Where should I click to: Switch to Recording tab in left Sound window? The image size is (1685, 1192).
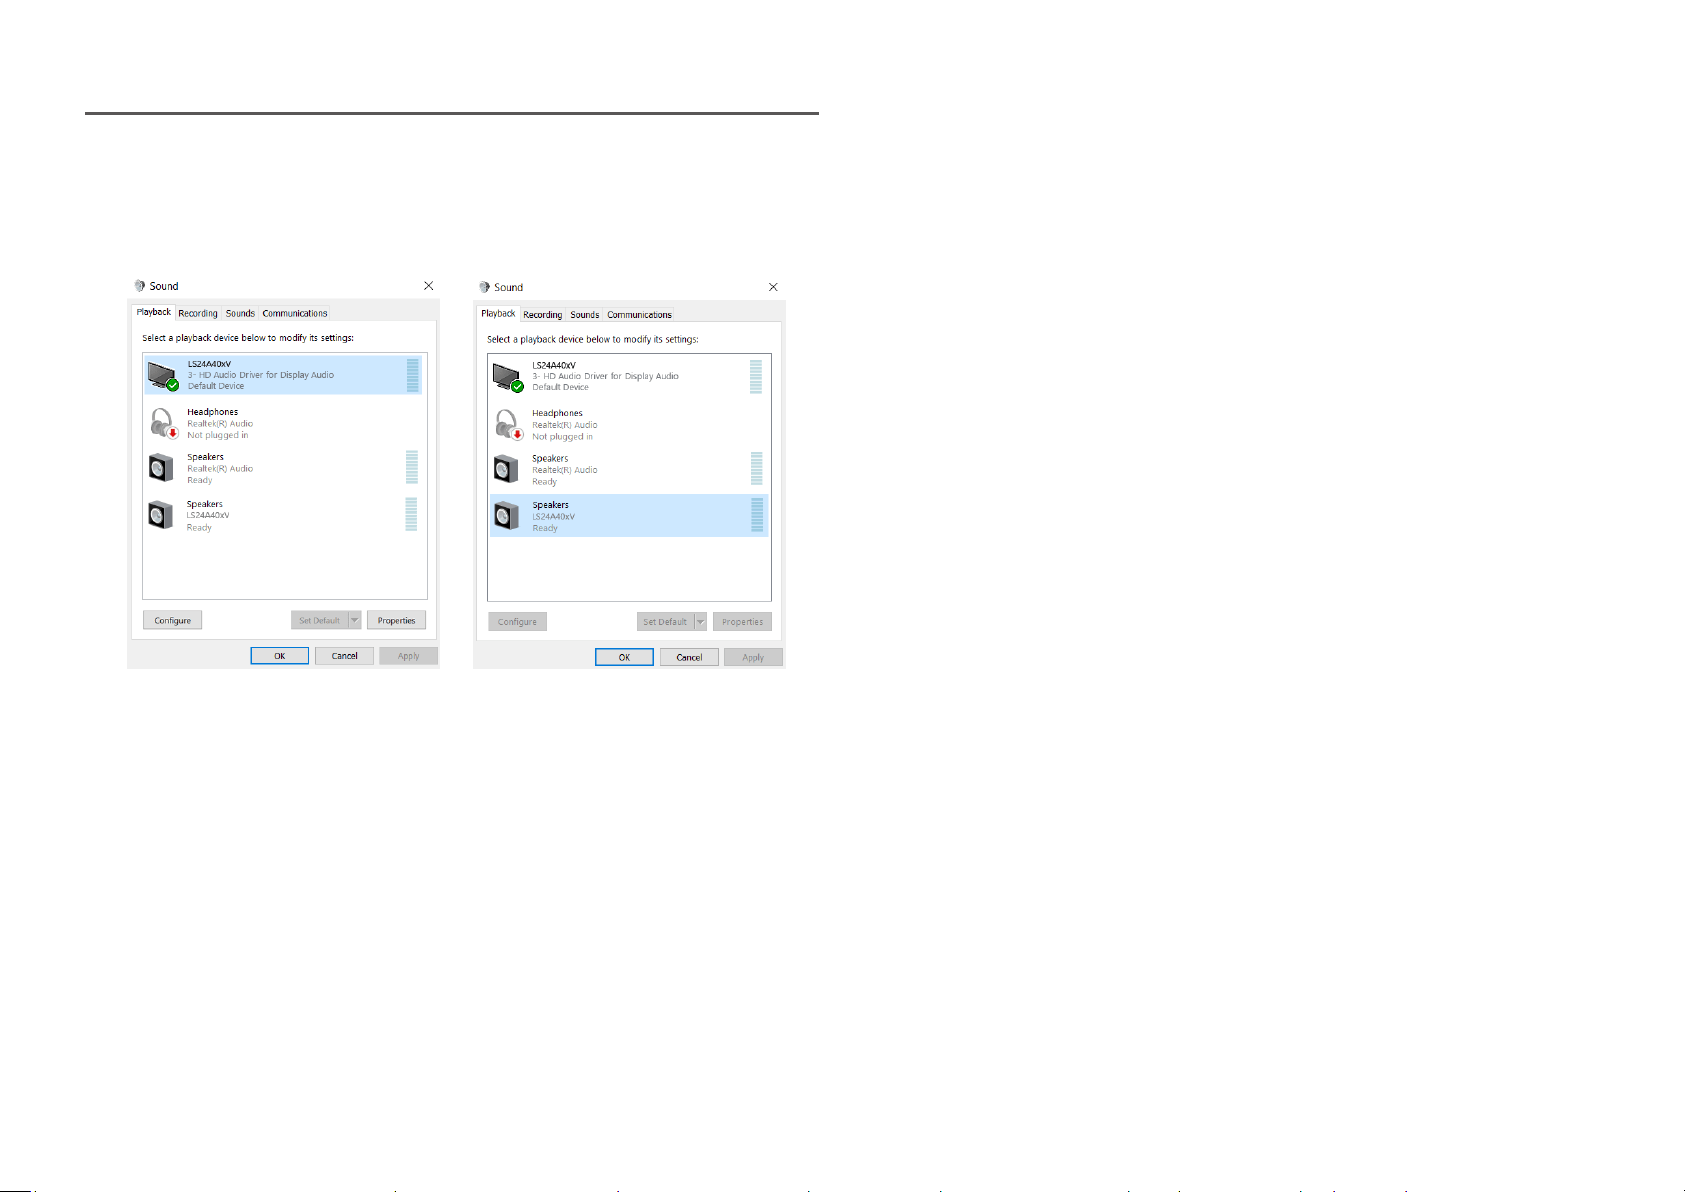[x=198, y=313]
